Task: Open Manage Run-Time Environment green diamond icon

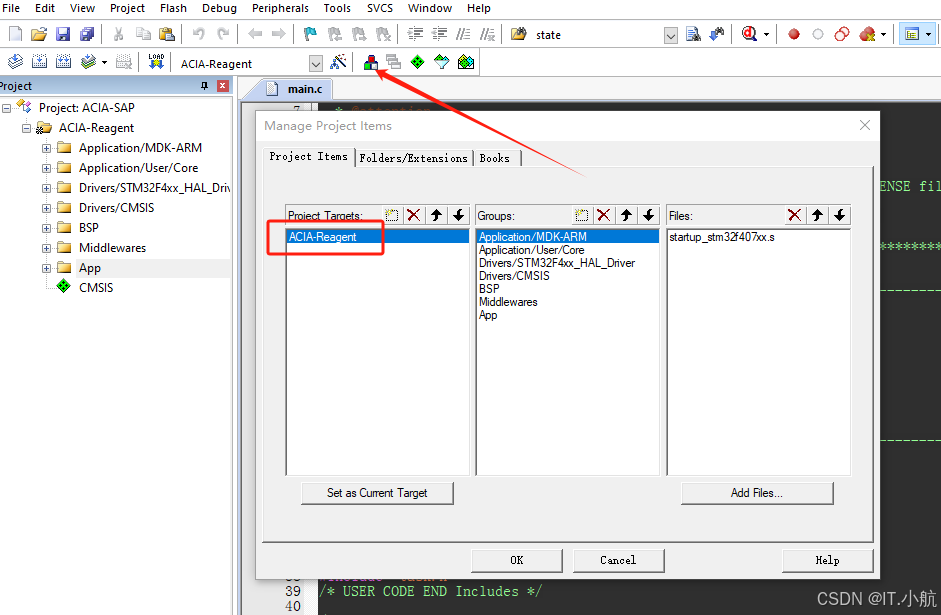Action: (418, 62)
